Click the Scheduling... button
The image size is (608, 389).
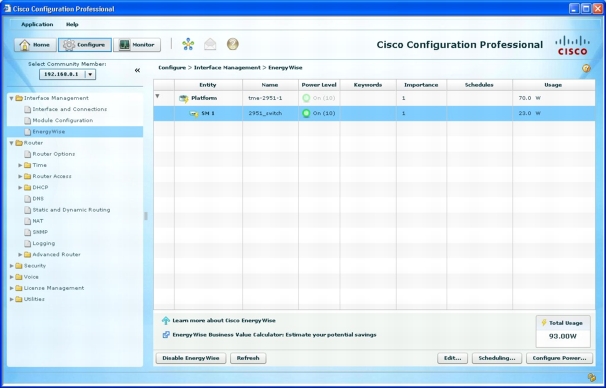497,358
